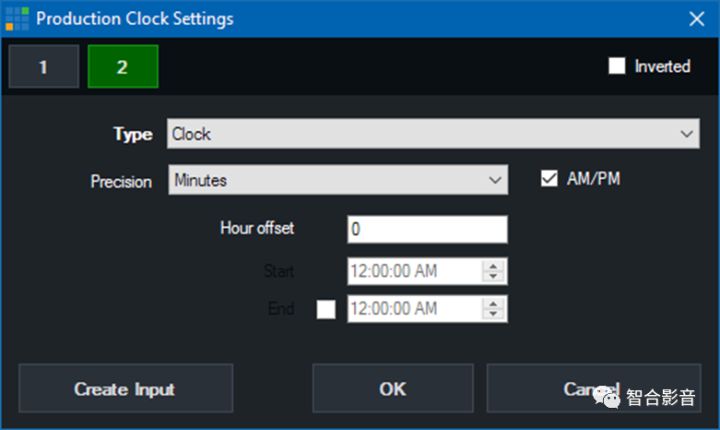Decrease End time with down spinner arrow
Viewport: 720px width, 430px height.
494,315
